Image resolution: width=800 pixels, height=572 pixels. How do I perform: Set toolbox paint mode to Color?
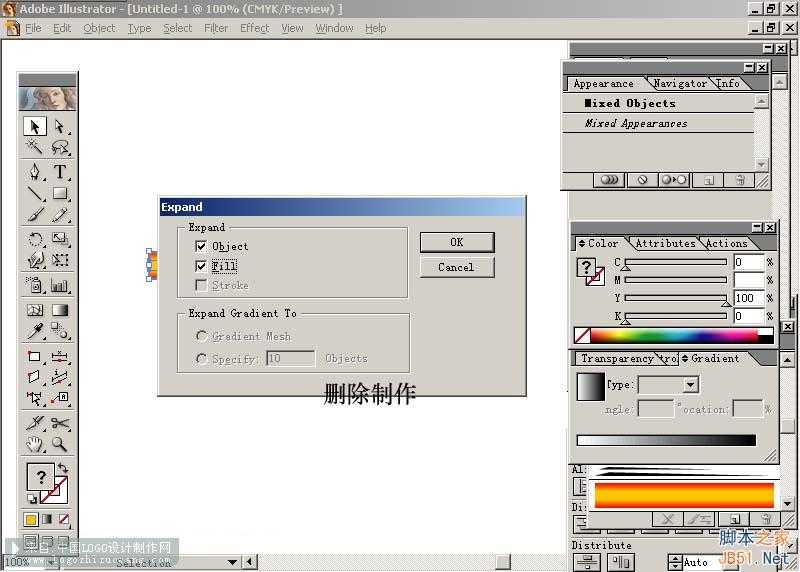31,520
